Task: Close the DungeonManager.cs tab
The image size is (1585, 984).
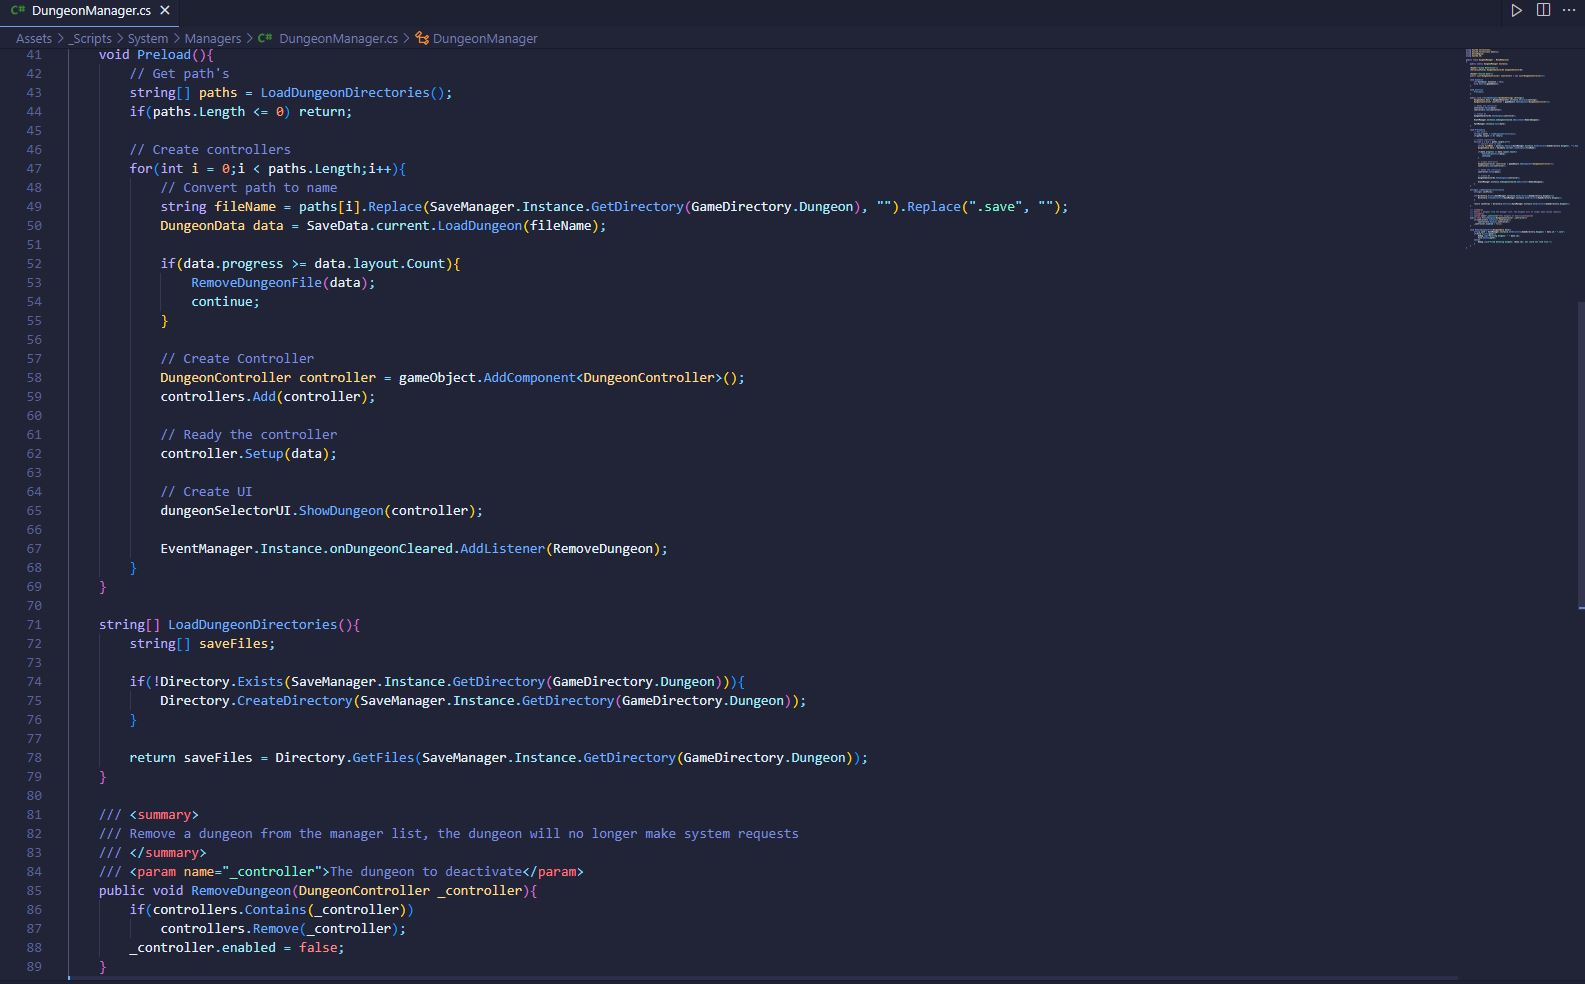Action: coord(165,10)
